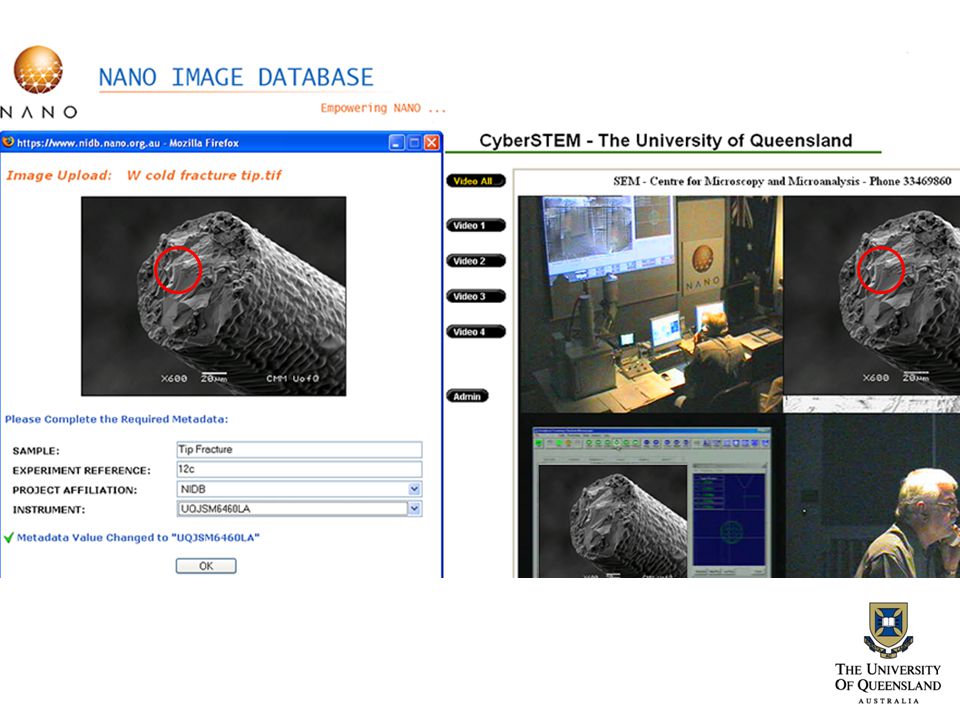Select the Video All button

point(476,181)
